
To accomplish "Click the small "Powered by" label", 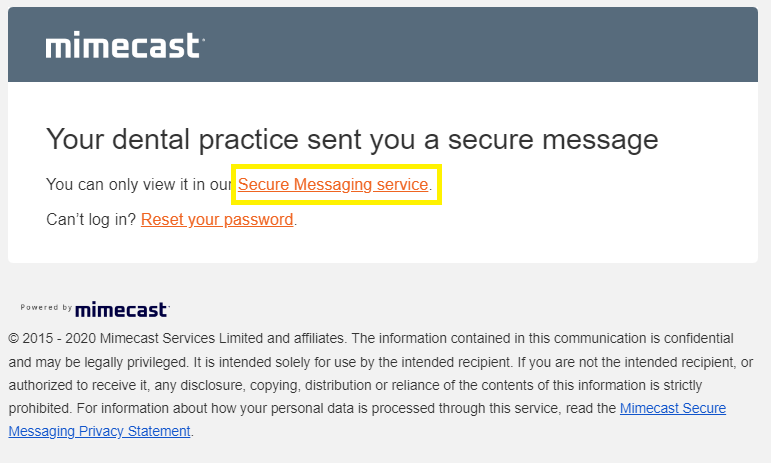I will tap(46, 308).
